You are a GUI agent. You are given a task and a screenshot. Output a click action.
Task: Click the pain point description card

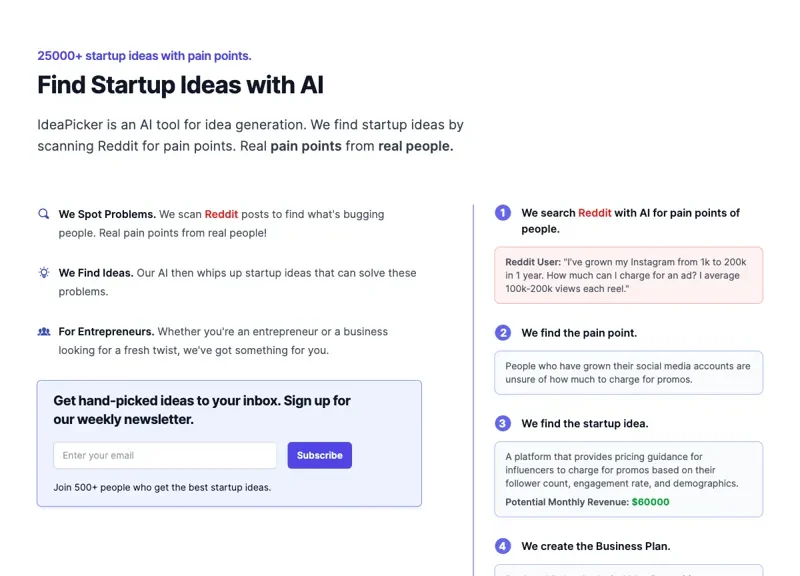(628, 373)
